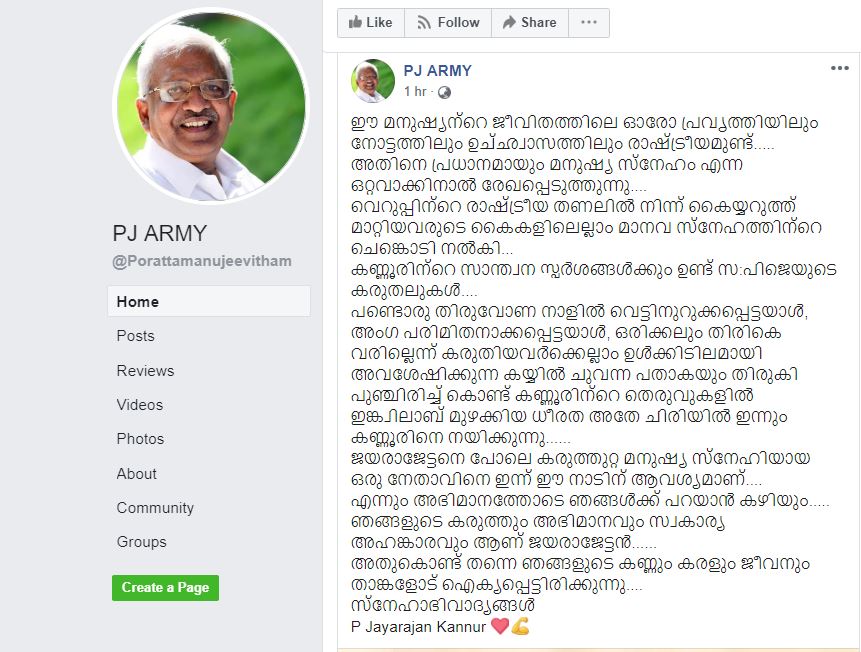Select the Home tab in sidebar
The image size is (861, 652).
[x=209, y=301]
